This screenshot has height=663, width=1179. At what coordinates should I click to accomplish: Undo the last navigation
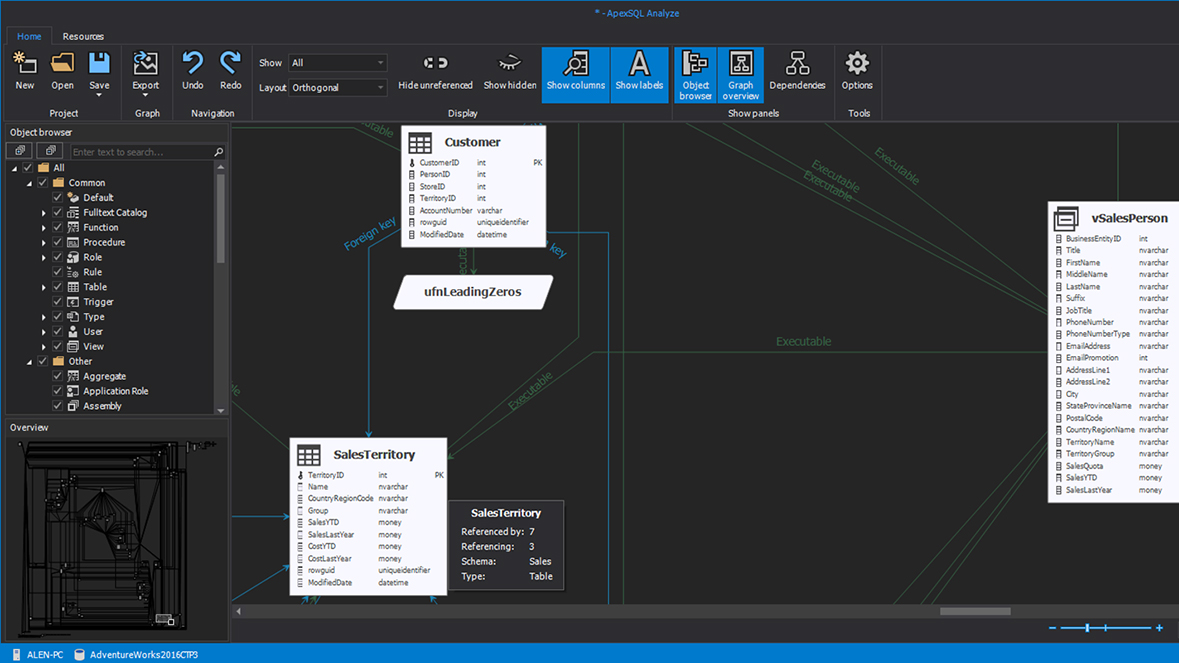192,71
